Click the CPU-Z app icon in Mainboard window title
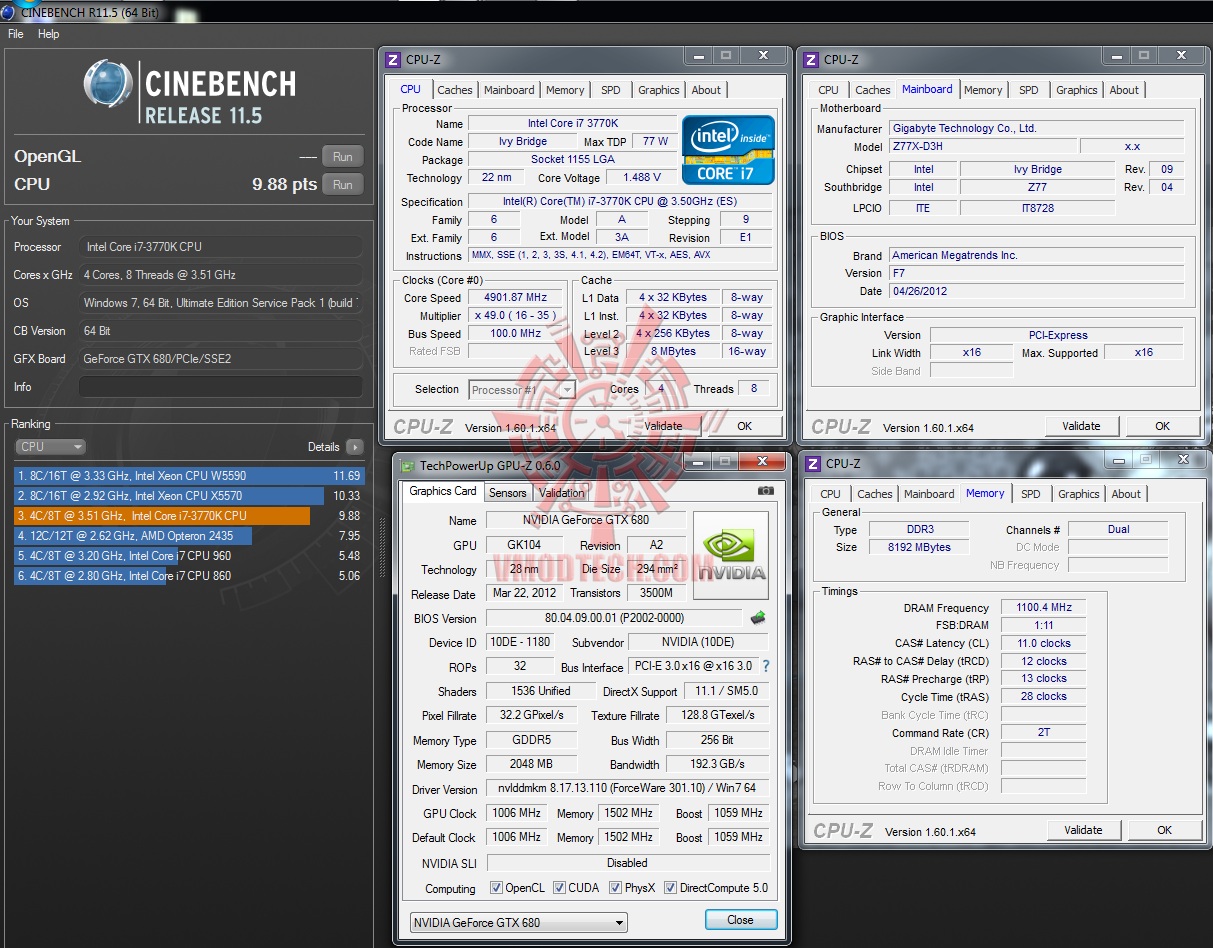The height and width of the screenshot is (948, 1213). [x=812, y=59]
